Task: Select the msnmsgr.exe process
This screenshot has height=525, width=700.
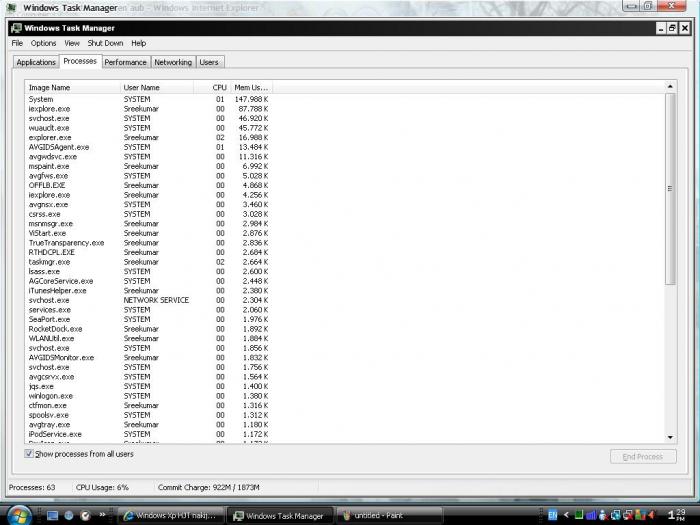Action: pos(149,224)
